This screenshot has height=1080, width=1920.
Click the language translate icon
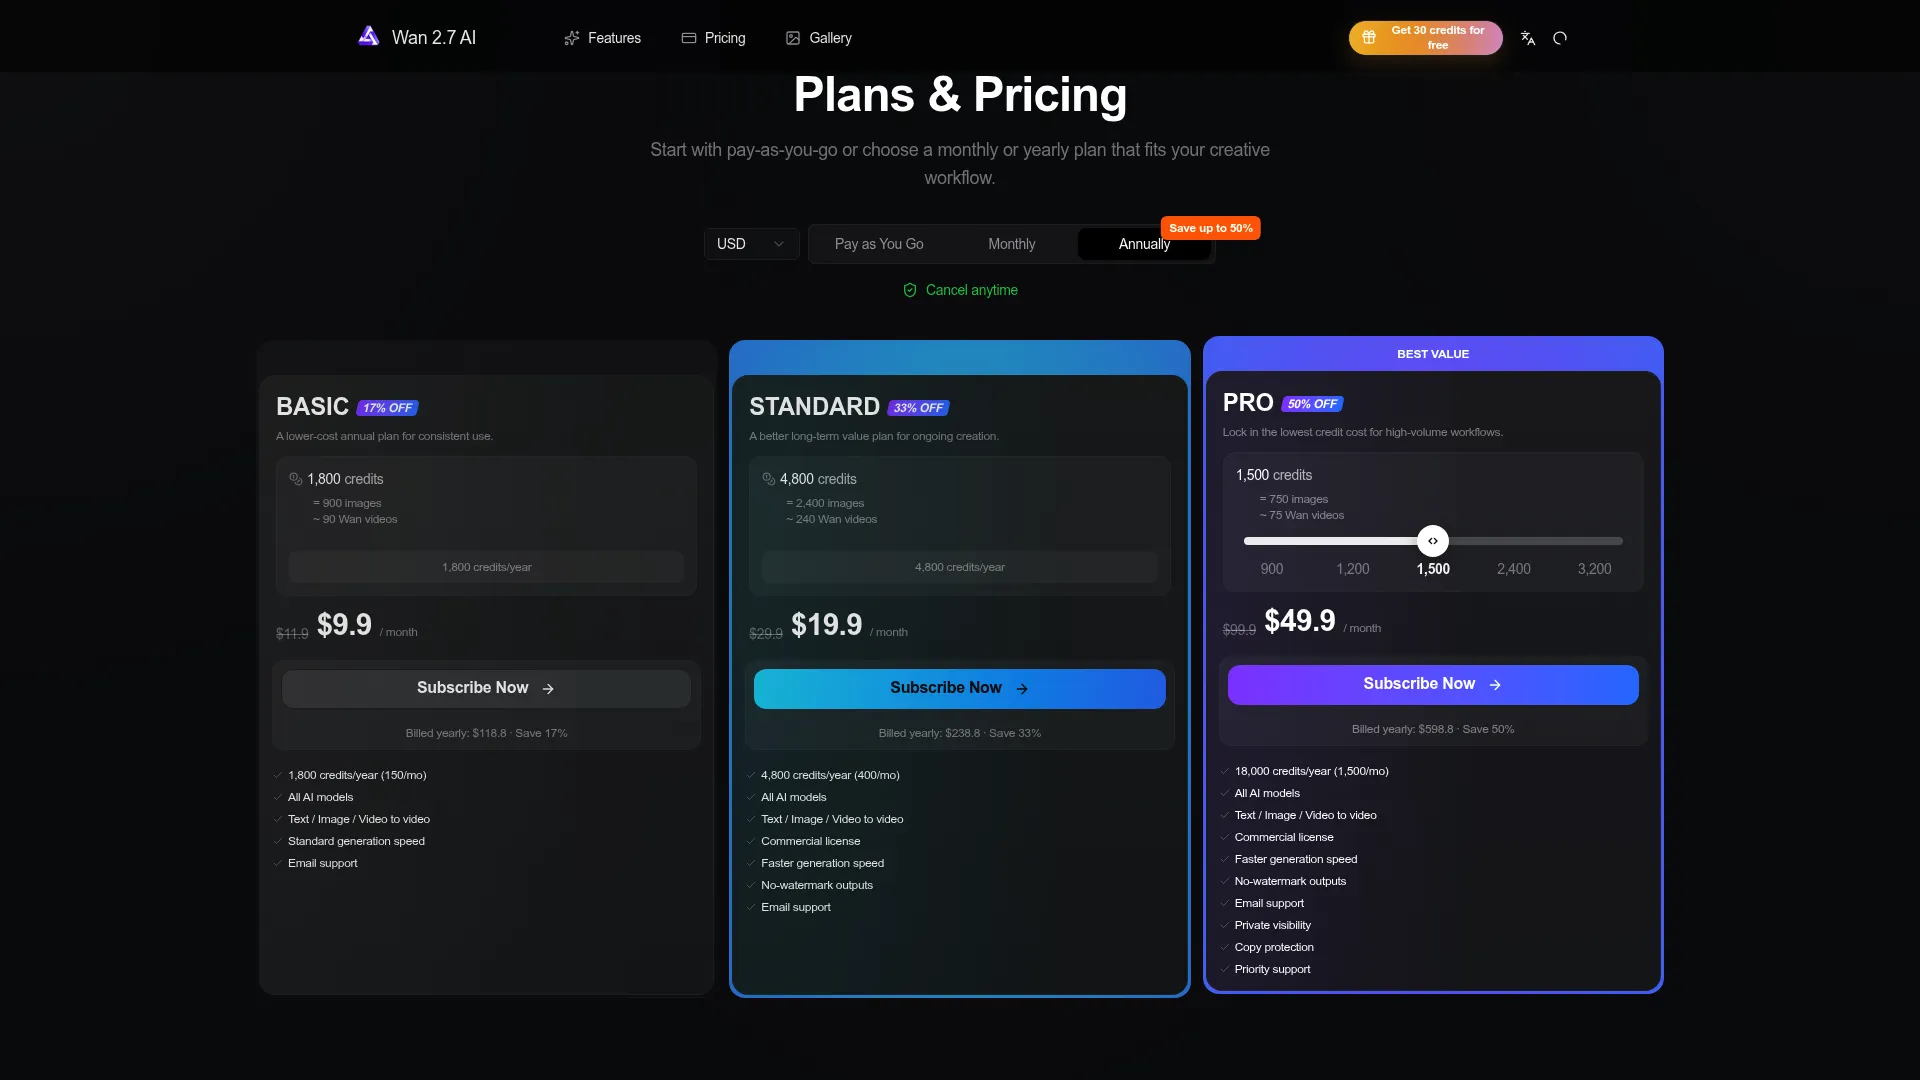(x=1528, y=38)
